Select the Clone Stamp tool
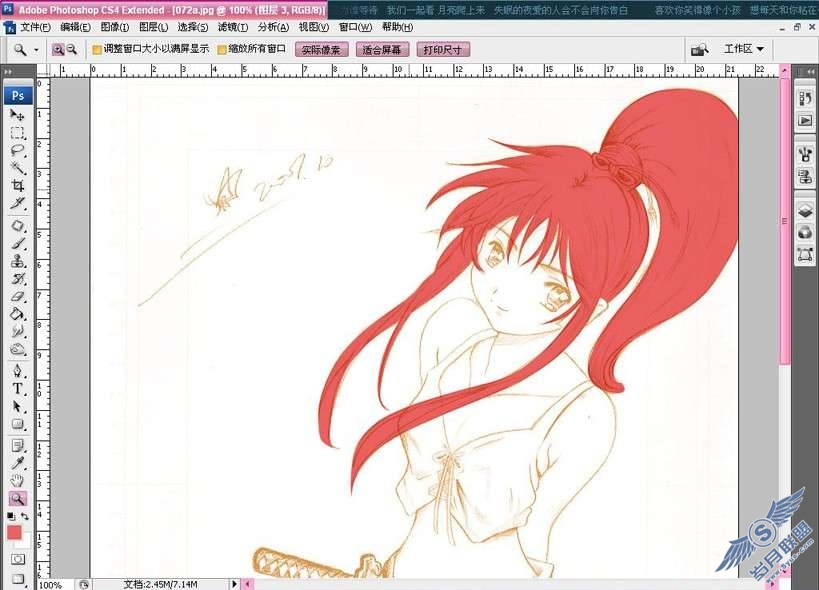The width and height of the screenshot is (819, 590). pyautogui.click(x=17, y=261)
